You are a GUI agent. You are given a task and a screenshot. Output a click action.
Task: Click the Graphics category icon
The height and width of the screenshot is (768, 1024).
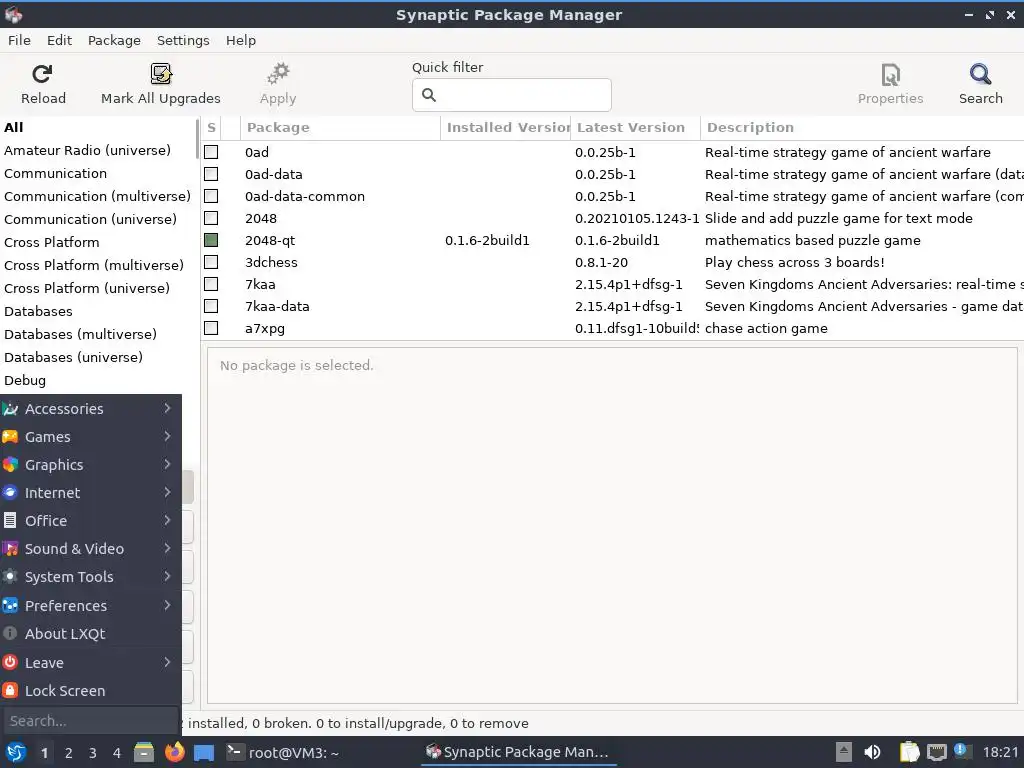10,465
